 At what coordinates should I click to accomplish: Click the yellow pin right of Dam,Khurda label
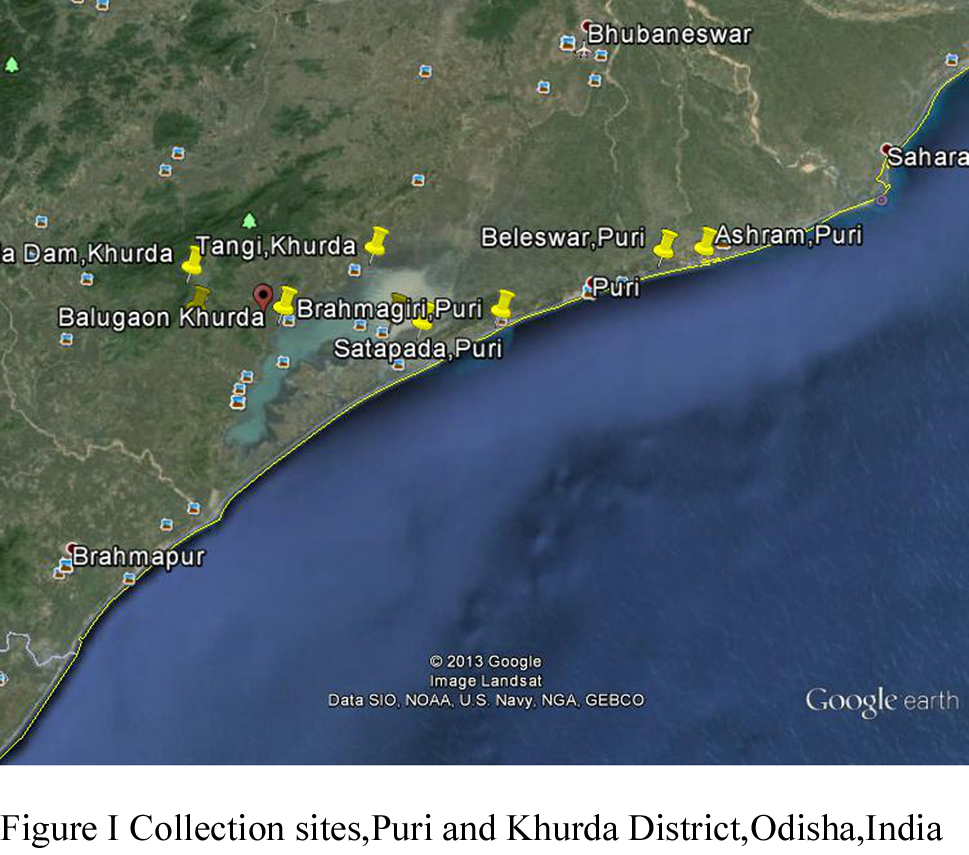(x=193, y=262)
